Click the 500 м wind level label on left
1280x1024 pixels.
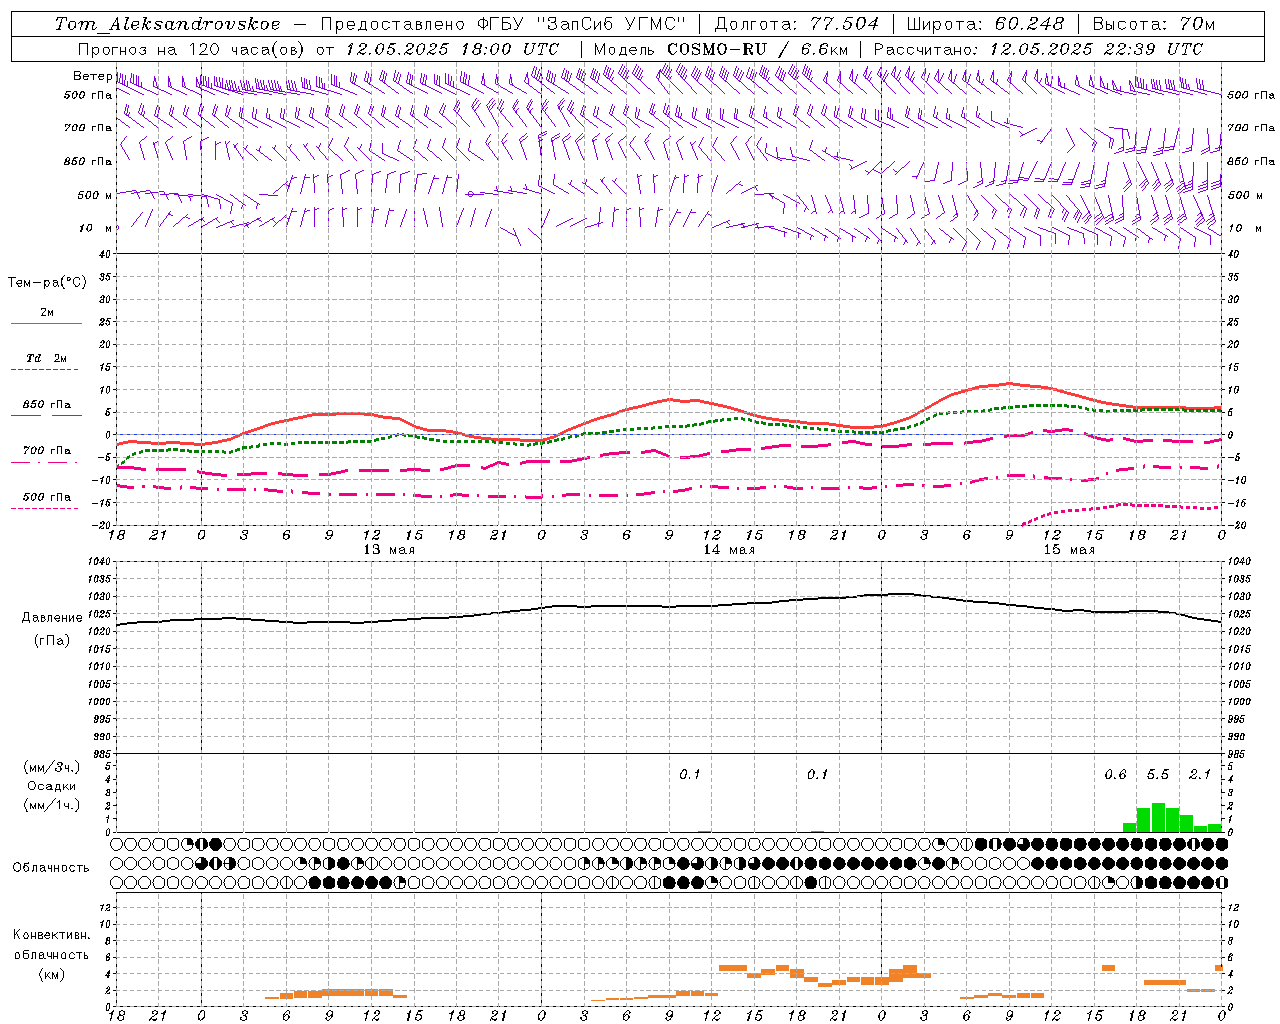95,195
